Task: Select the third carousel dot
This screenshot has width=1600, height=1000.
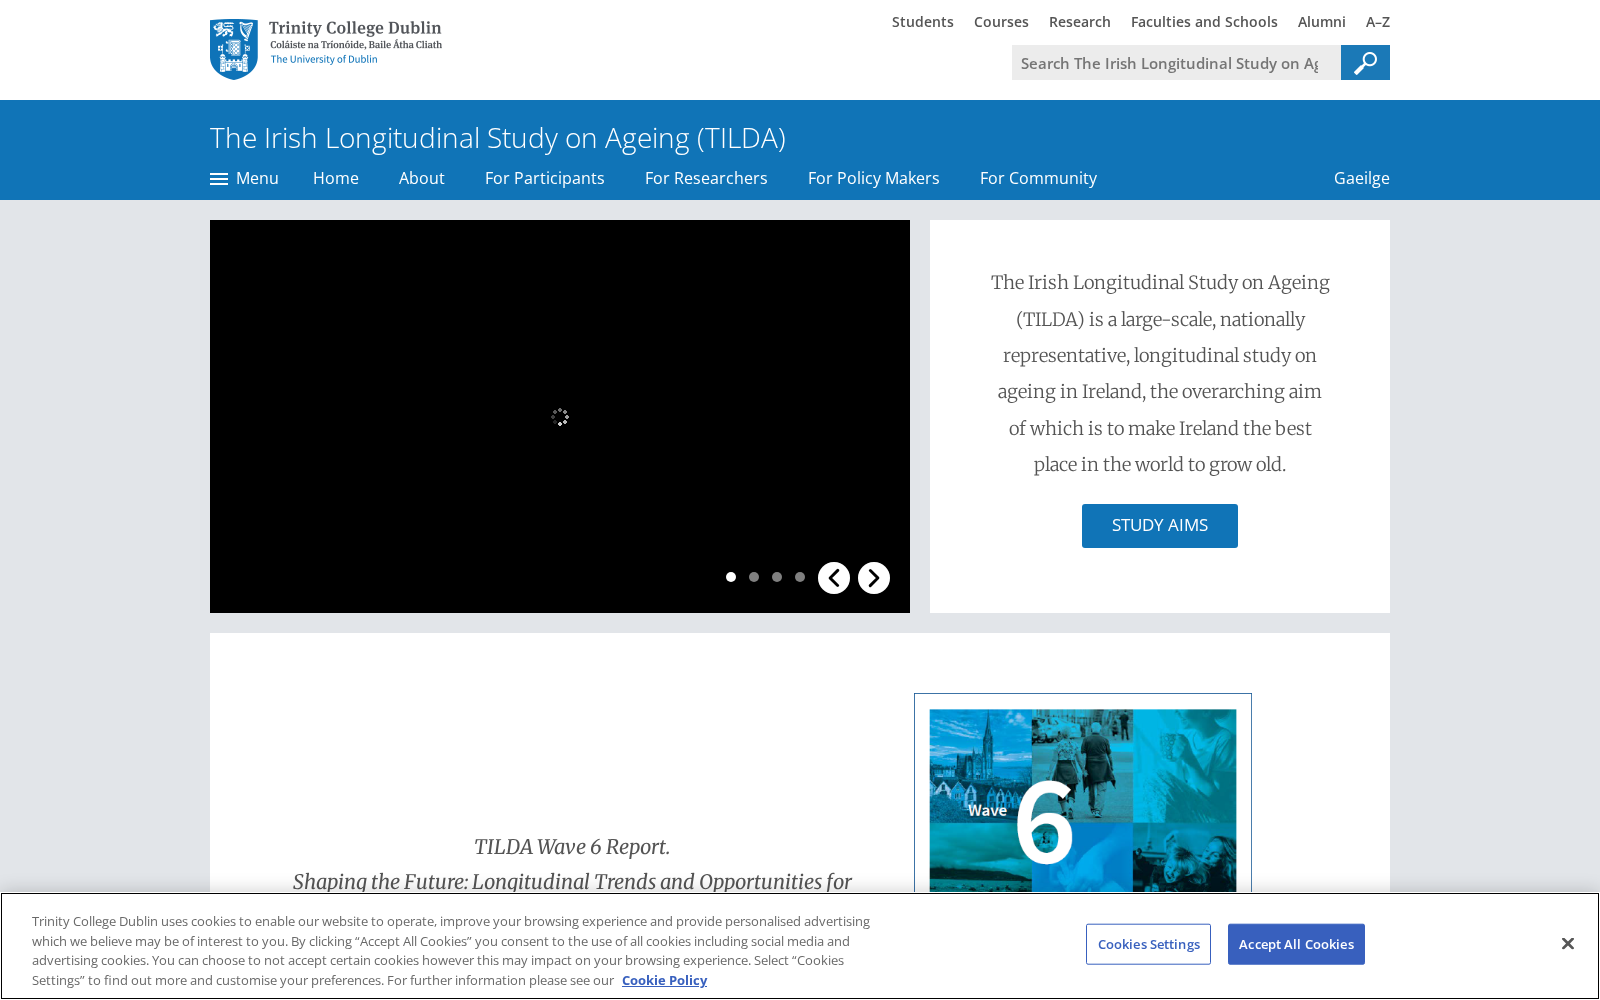Action: pos(777,577)
